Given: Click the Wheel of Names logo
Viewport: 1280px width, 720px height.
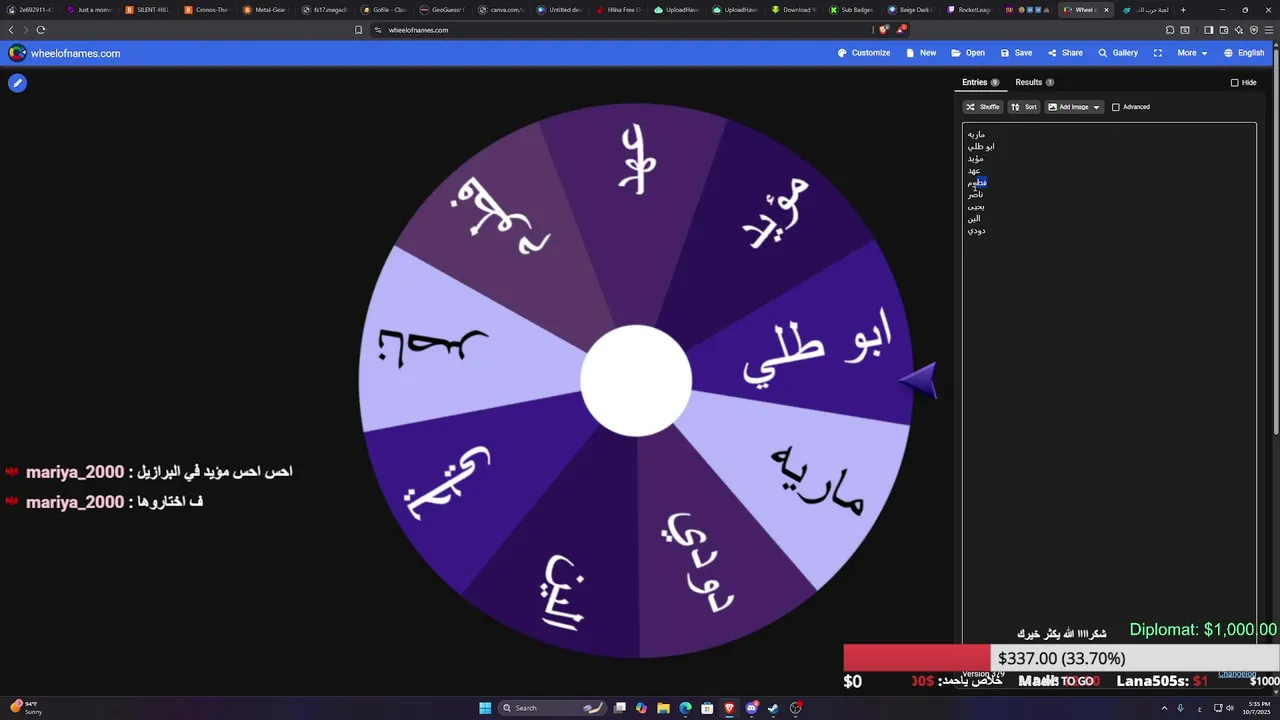Looking at the screenshot, I should coord(17,53).
